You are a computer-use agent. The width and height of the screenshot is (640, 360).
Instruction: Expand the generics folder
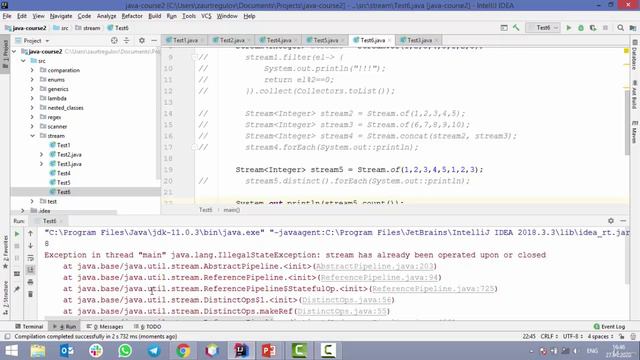[x=32, y=89]
